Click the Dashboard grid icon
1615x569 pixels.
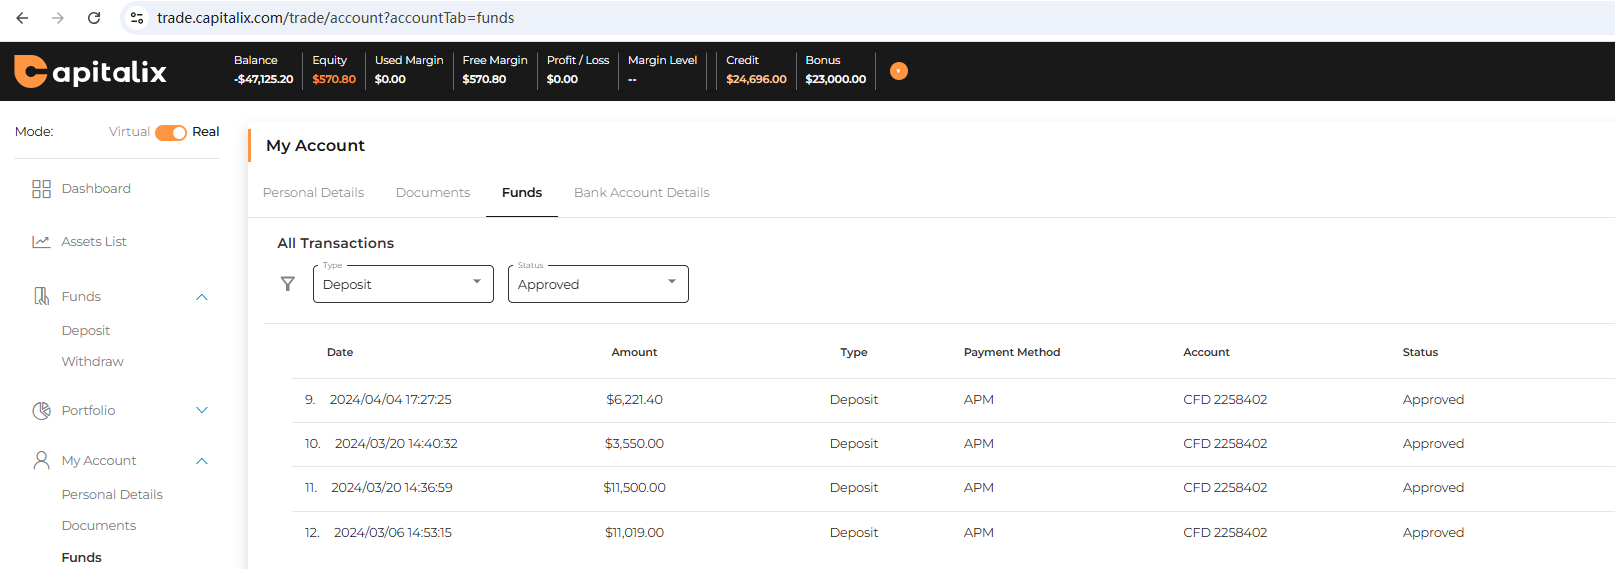pyautogui.click(x=41, y=189)
